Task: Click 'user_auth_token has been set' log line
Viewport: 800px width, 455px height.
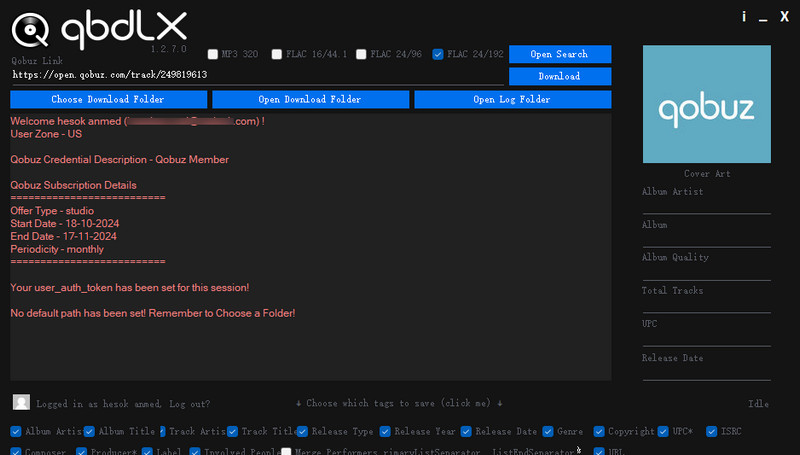Action: 130,288
